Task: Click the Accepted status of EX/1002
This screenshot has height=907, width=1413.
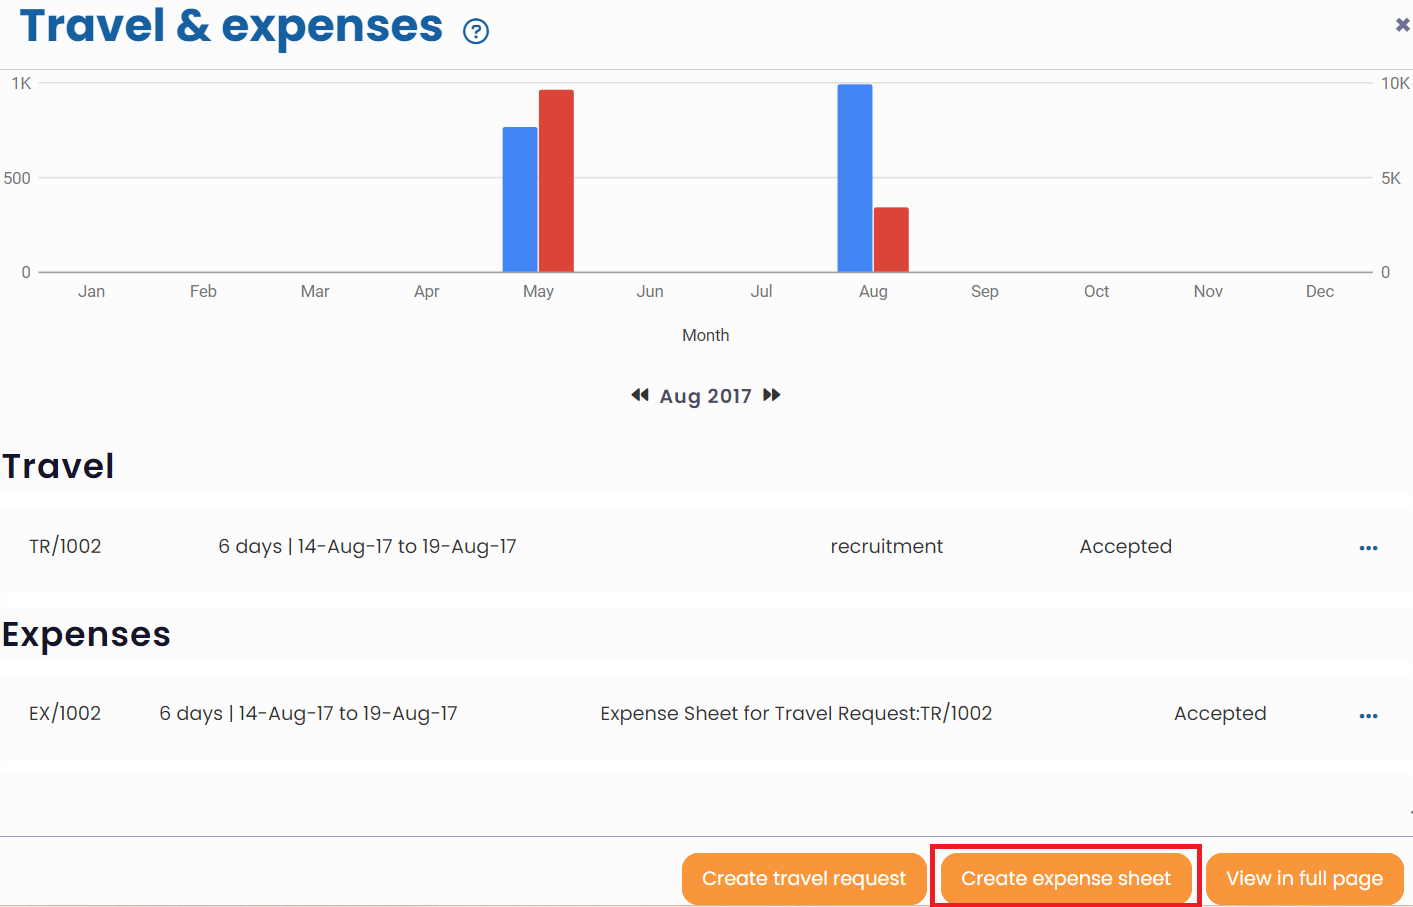Action: tap(1220, 714)
